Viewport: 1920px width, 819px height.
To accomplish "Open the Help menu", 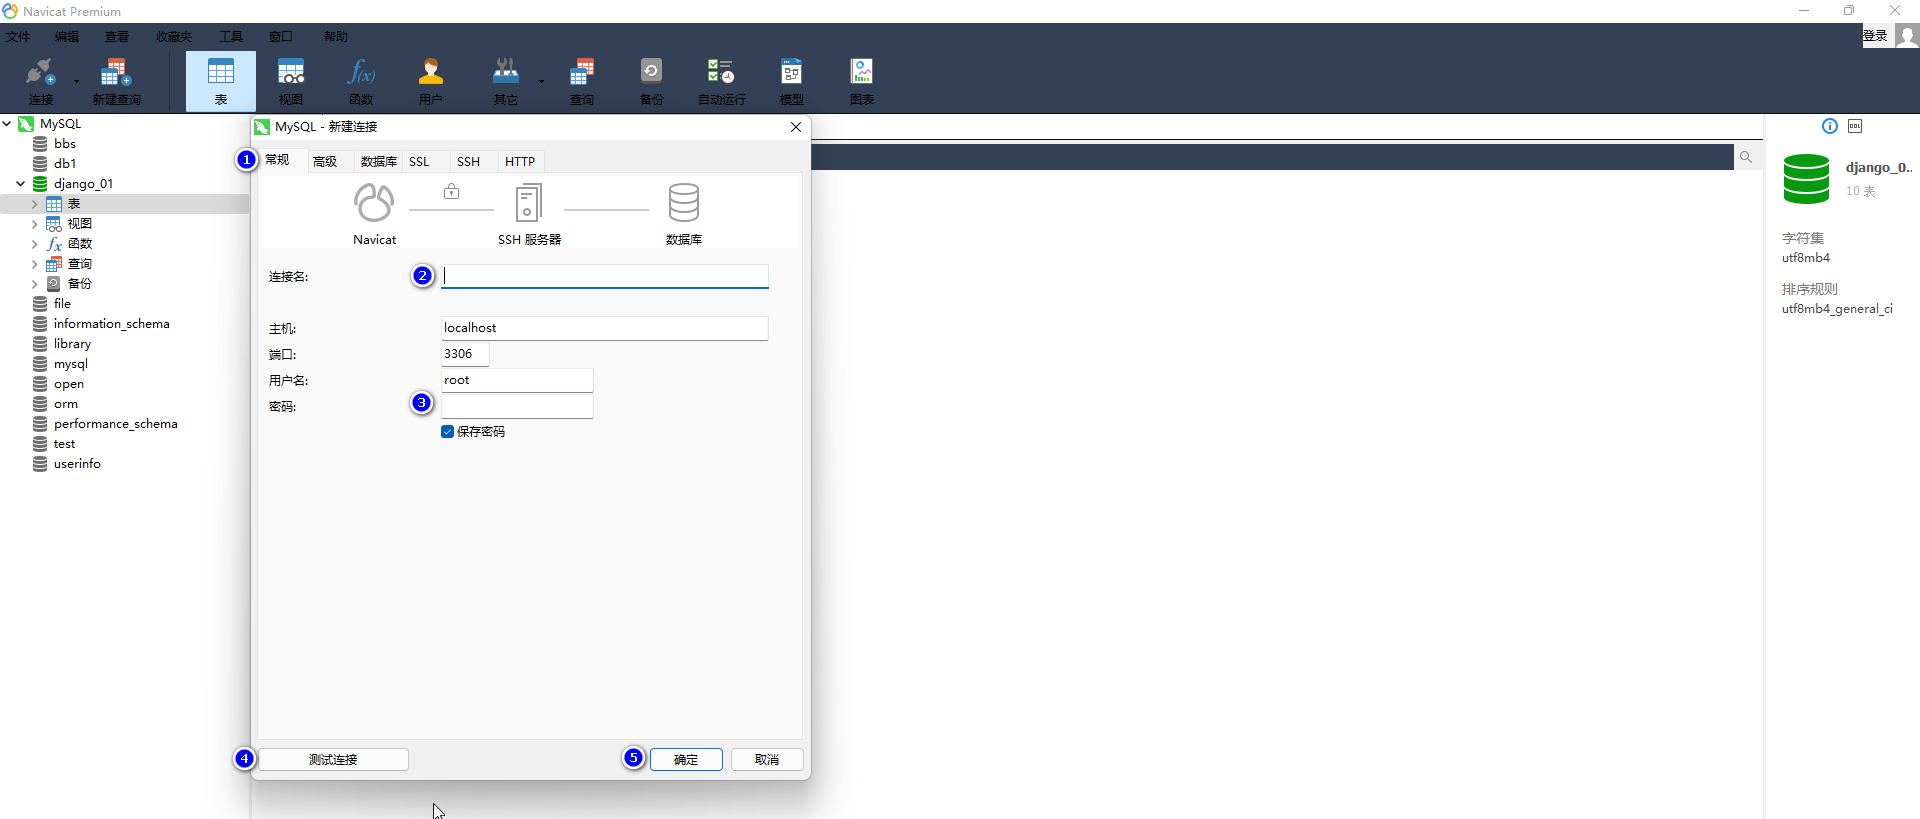I will [336, 37].
